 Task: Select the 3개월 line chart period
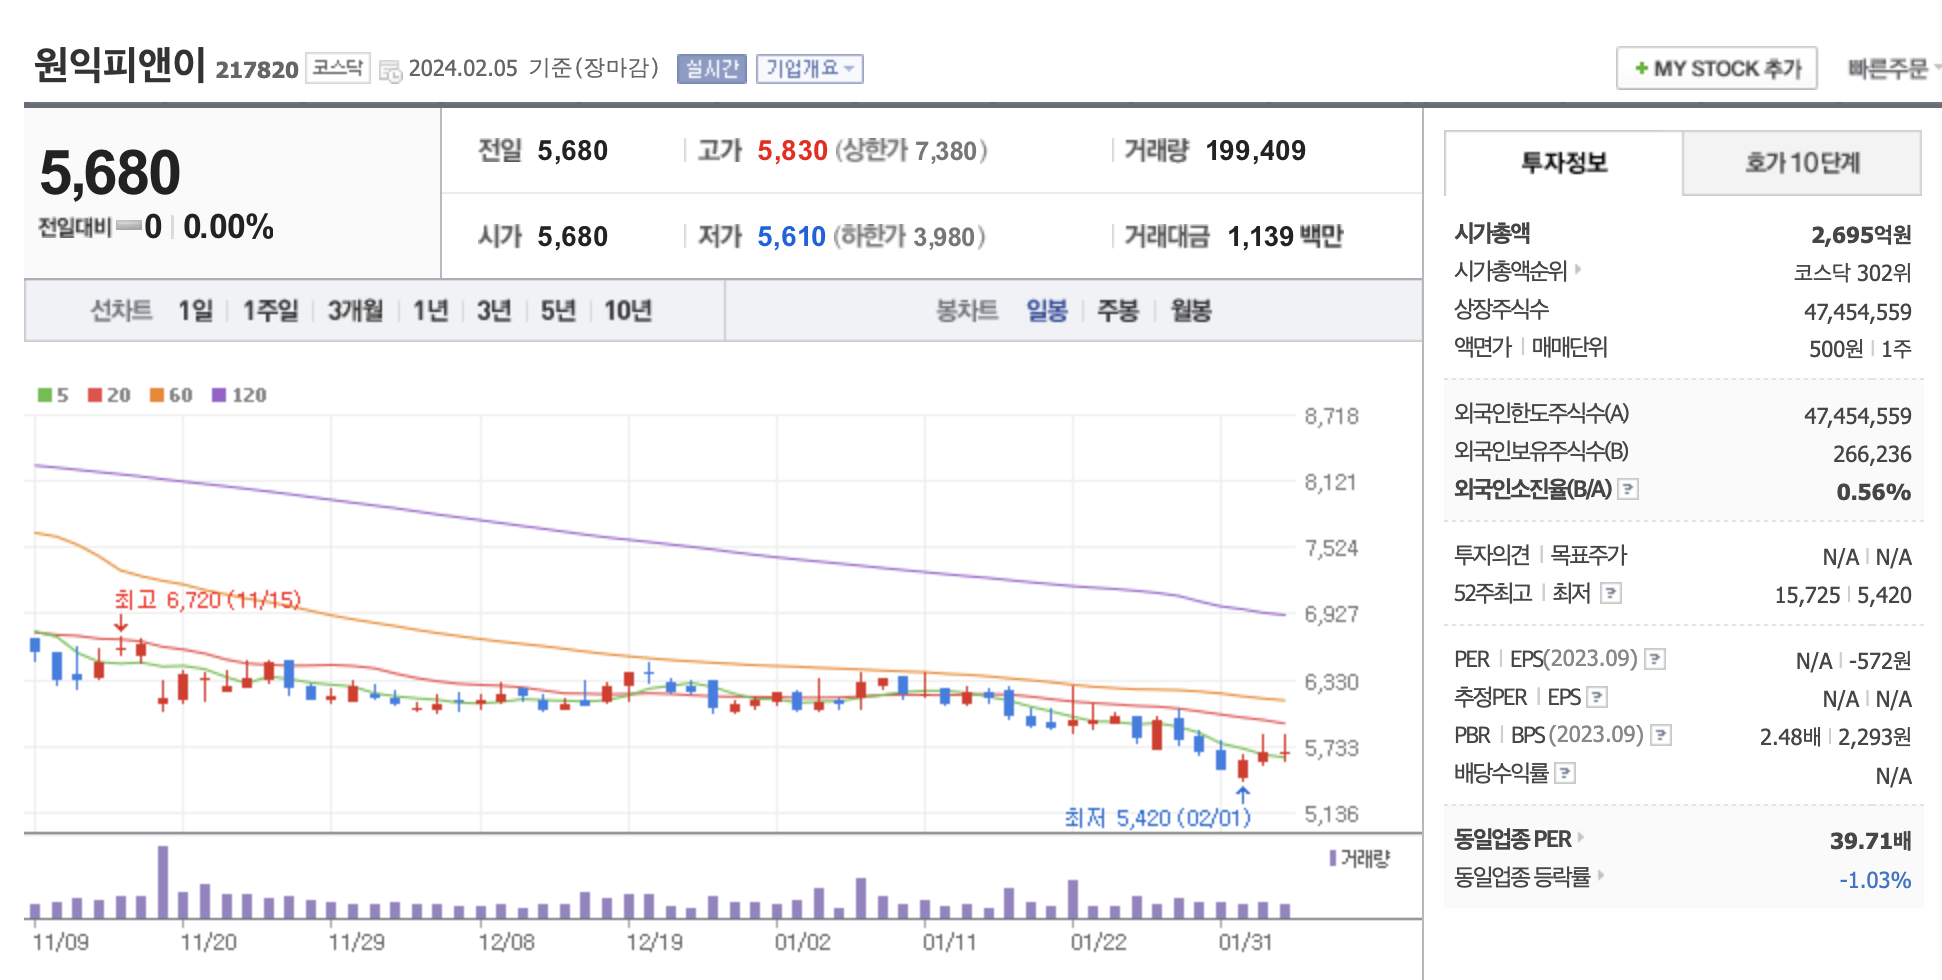pos(355,311)
